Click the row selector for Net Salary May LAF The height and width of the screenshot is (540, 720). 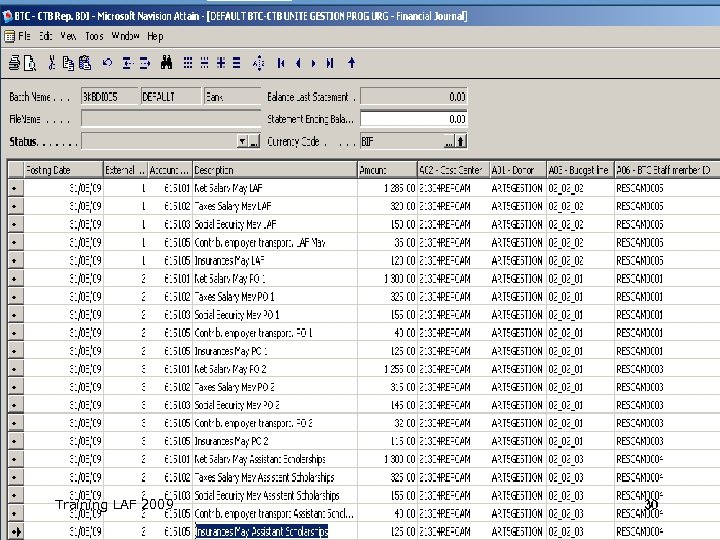pyautogui.click(x=15, y=188)
